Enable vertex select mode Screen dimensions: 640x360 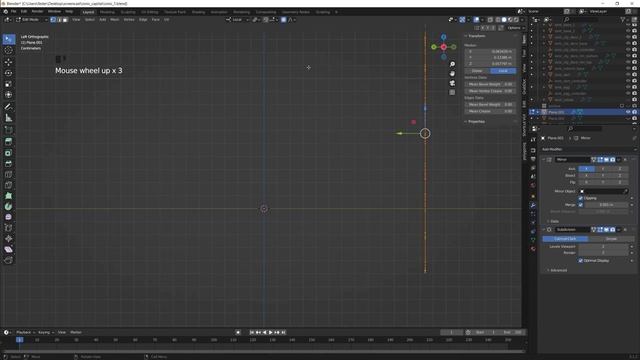tap(53, 20)
